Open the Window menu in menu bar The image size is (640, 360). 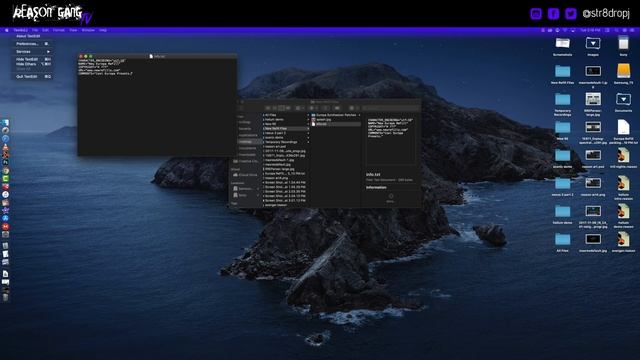[x=88, y=30]
